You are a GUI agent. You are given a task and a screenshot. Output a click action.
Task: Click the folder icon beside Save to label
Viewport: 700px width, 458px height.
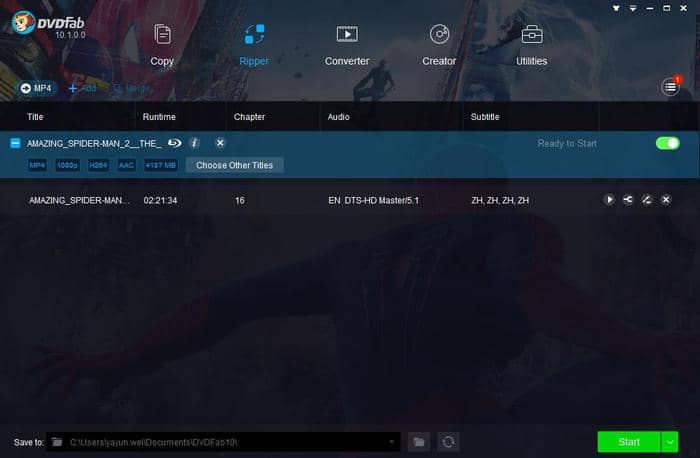[x=57, y=442]
